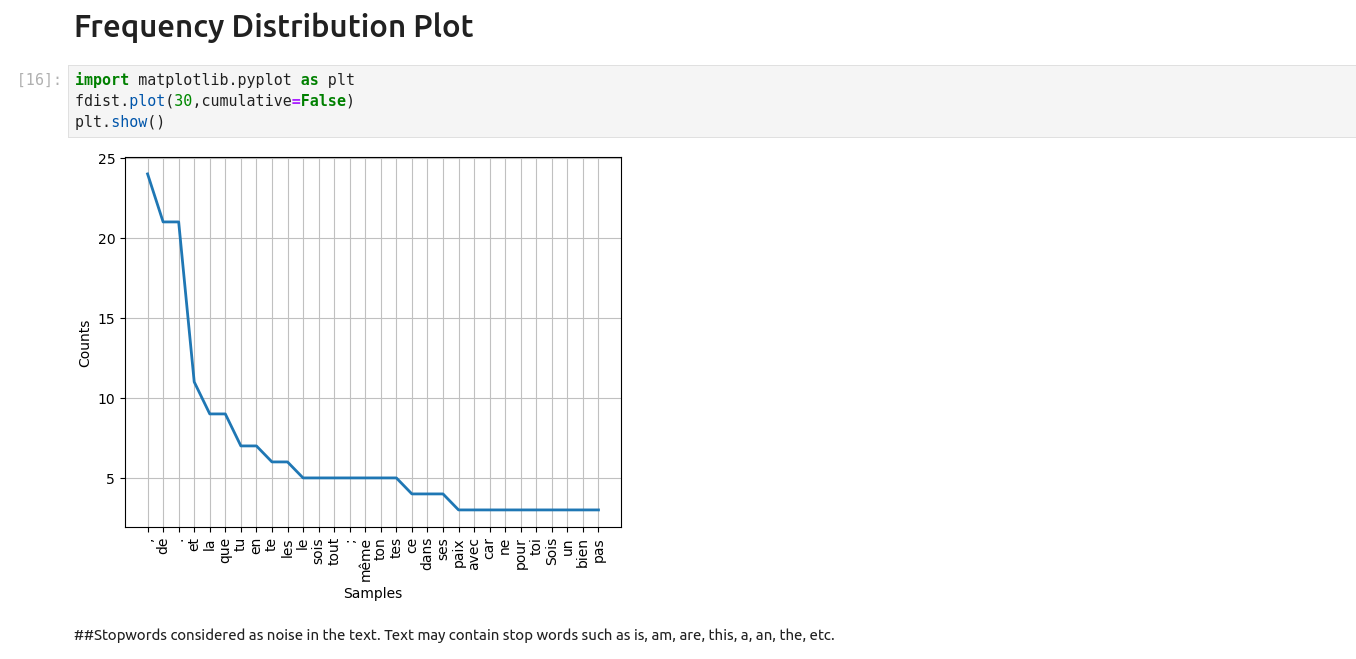Click the 25 tick on the y-axis
Screen dimensions: 1356x659
click(x=107, y=159)
